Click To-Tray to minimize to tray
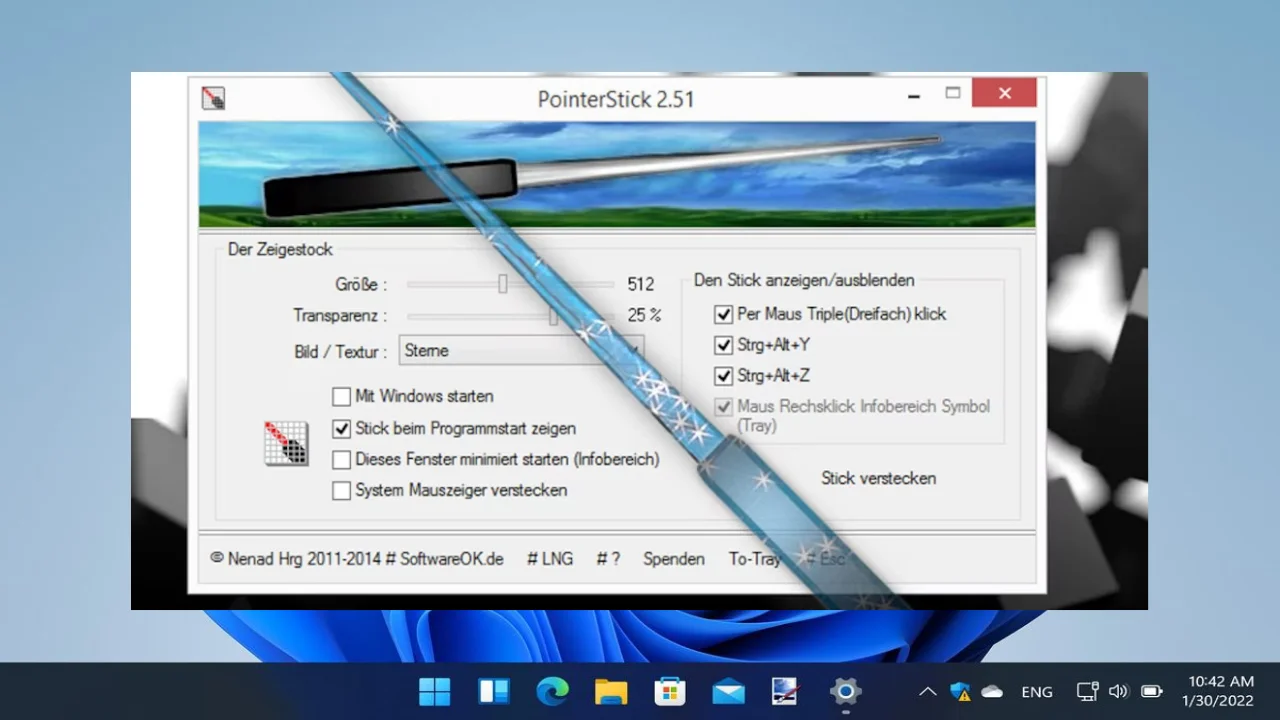 pos(755,559)
